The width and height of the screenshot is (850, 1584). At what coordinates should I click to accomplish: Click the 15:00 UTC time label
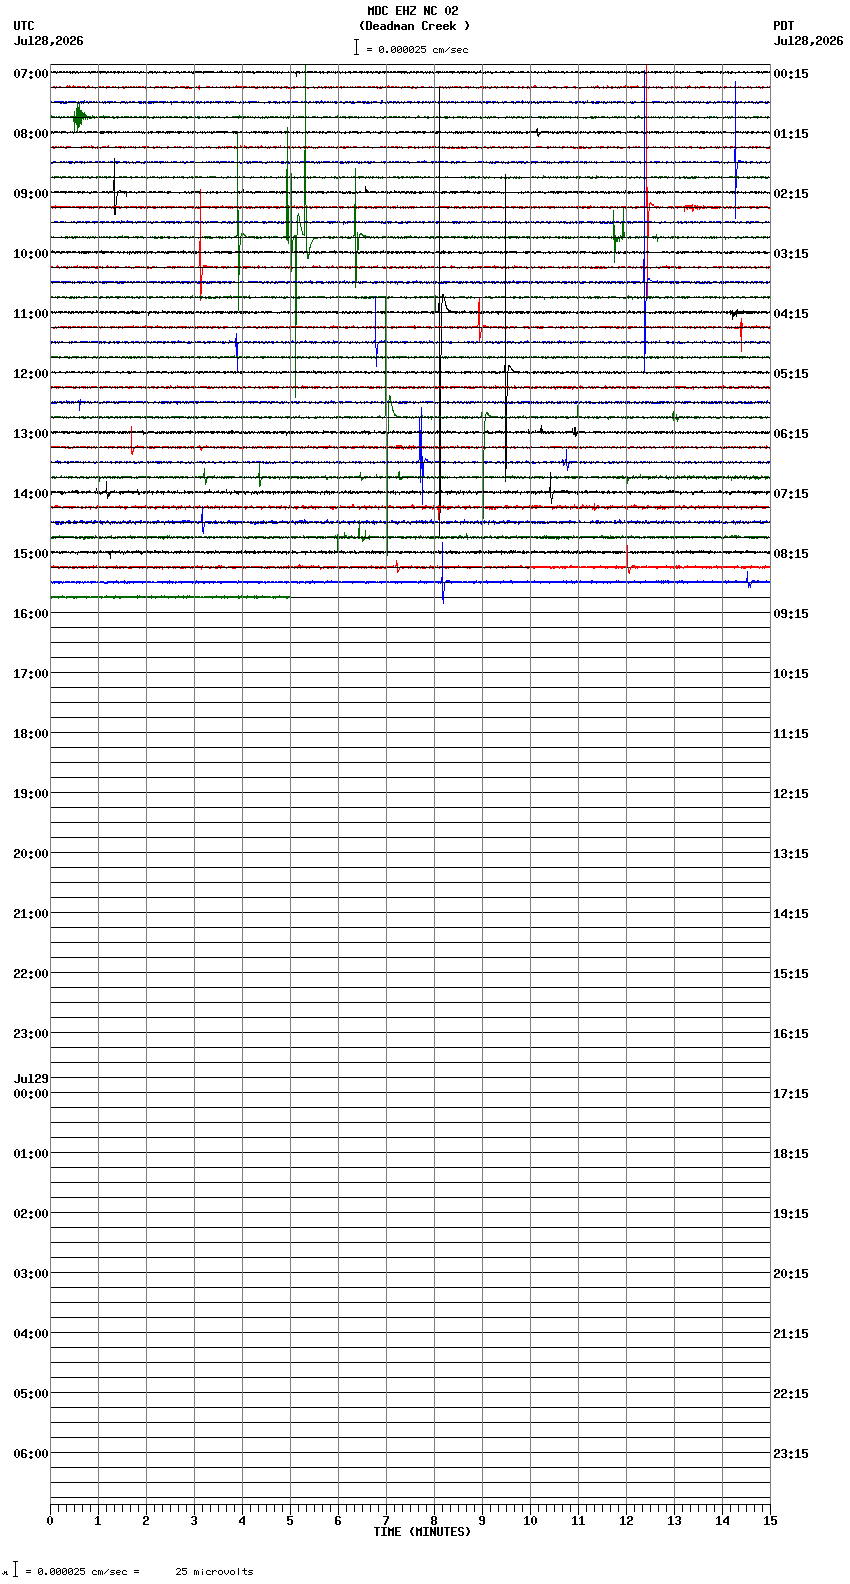pos(31,554)
